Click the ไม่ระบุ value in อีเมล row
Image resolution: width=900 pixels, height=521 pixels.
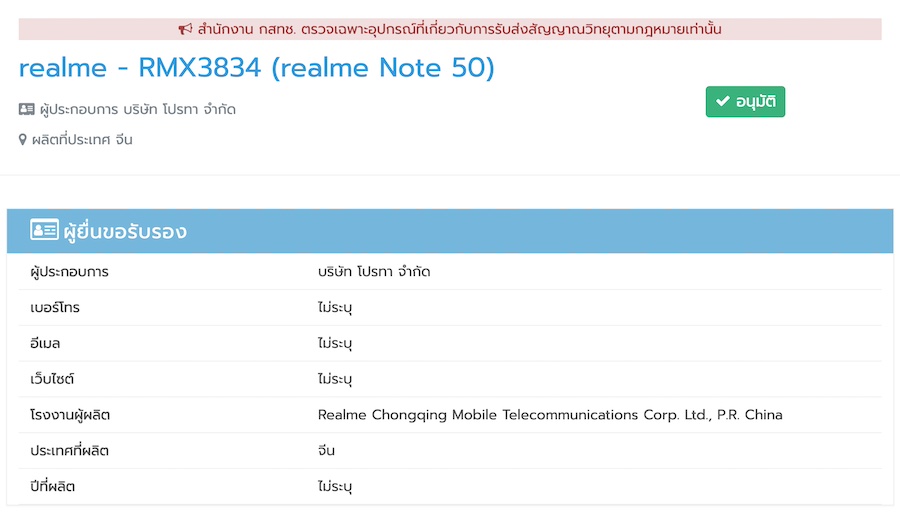[x=335, y=344]
